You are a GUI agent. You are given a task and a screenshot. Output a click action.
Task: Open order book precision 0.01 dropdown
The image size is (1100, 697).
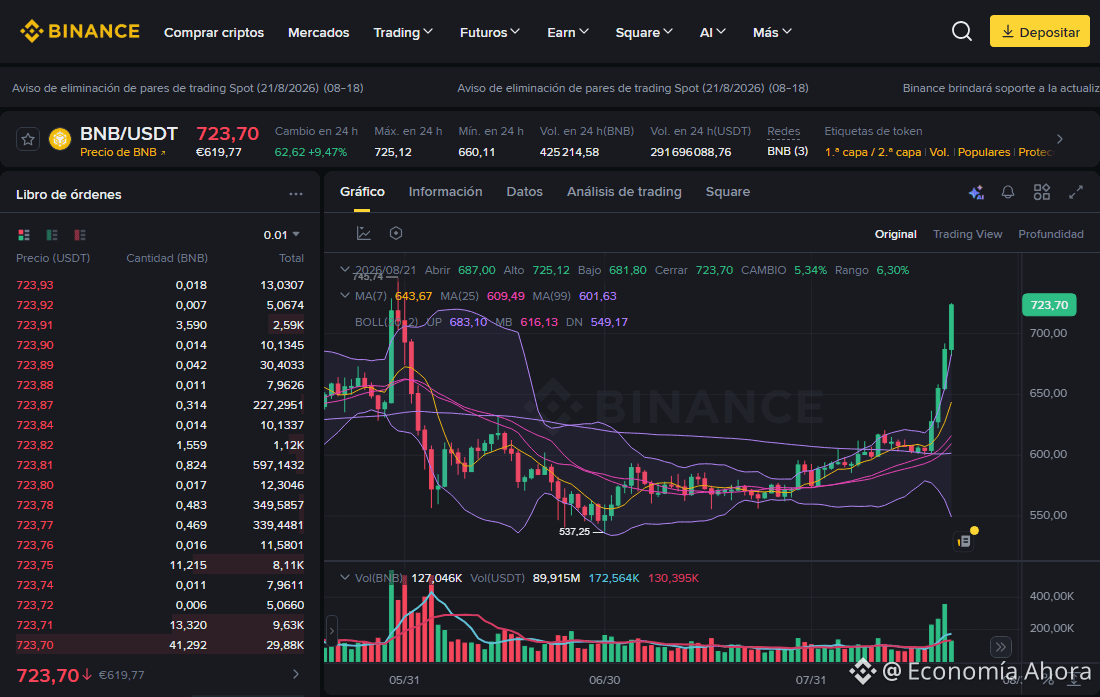282,235
